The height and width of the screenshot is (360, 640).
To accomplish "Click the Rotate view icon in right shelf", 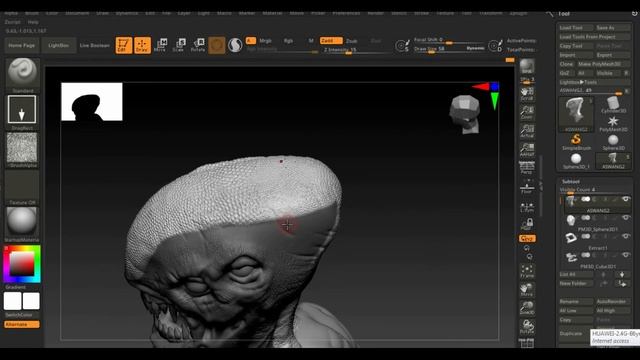I will coord(527,327).
